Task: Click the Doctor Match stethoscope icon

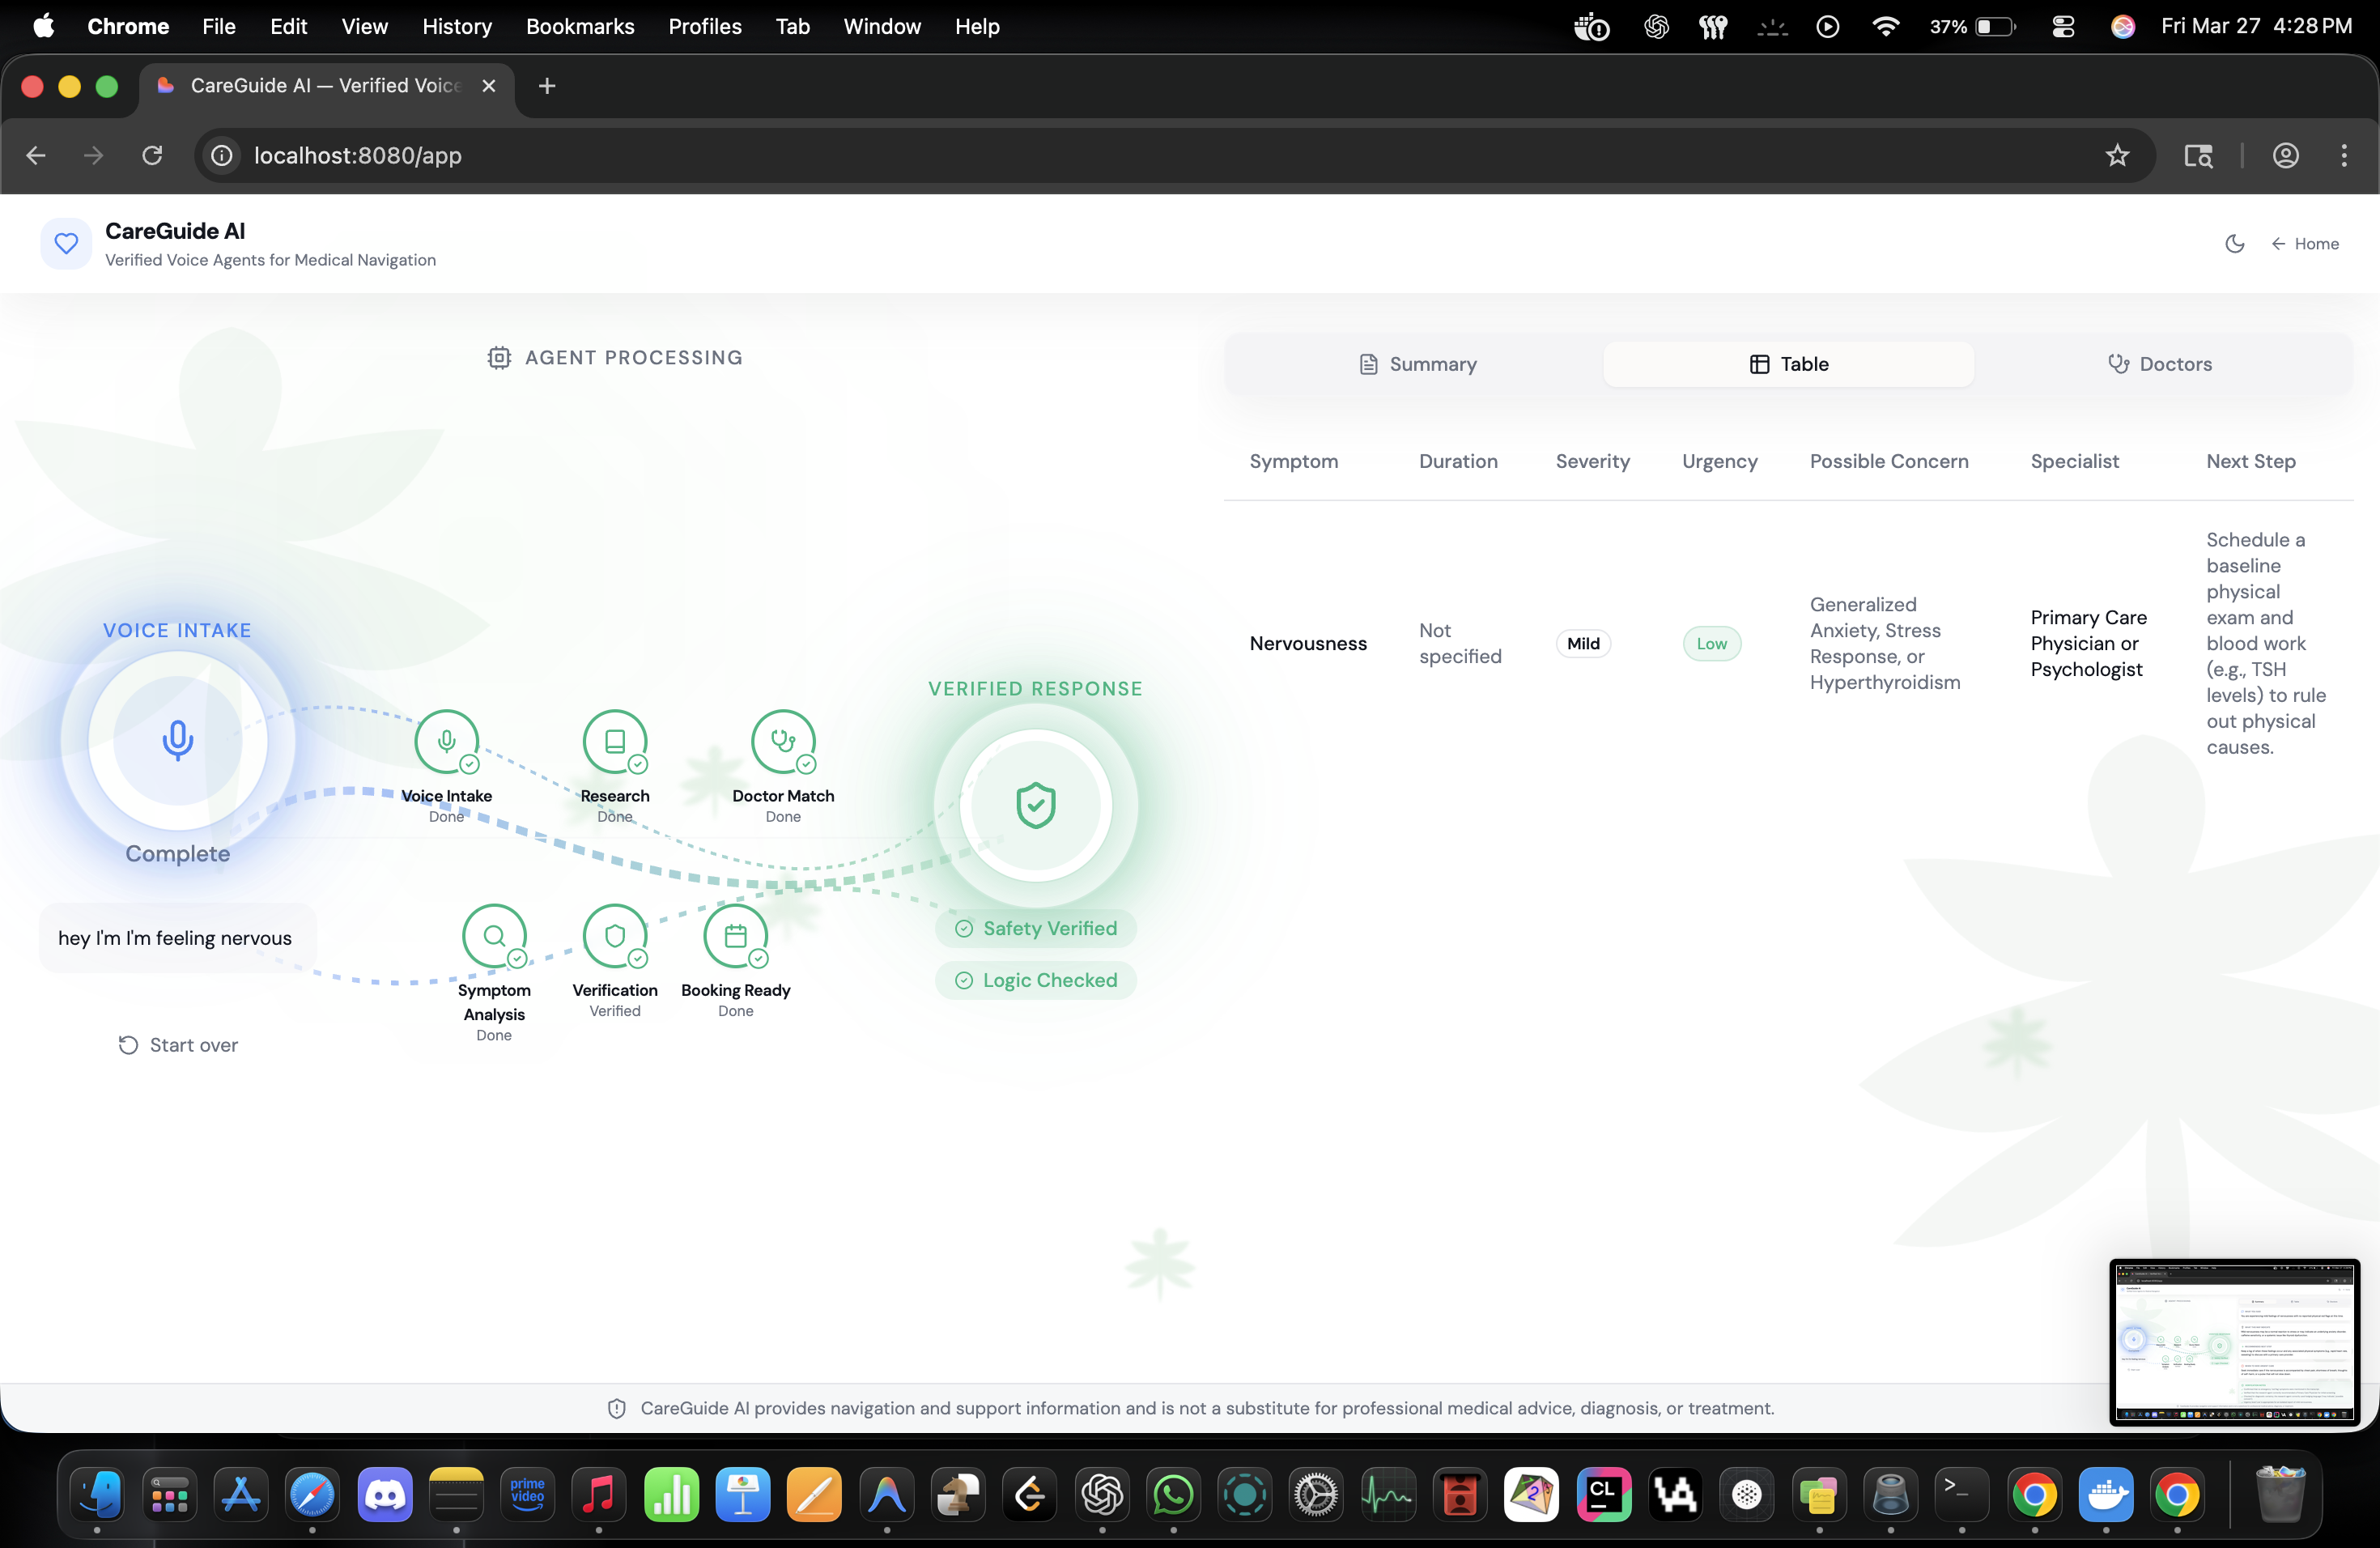Action: [x=783, y=741]
